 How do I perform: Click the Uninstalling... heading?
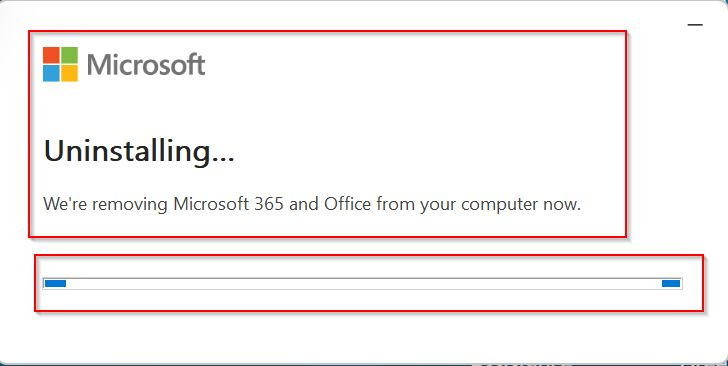point(139,152)
